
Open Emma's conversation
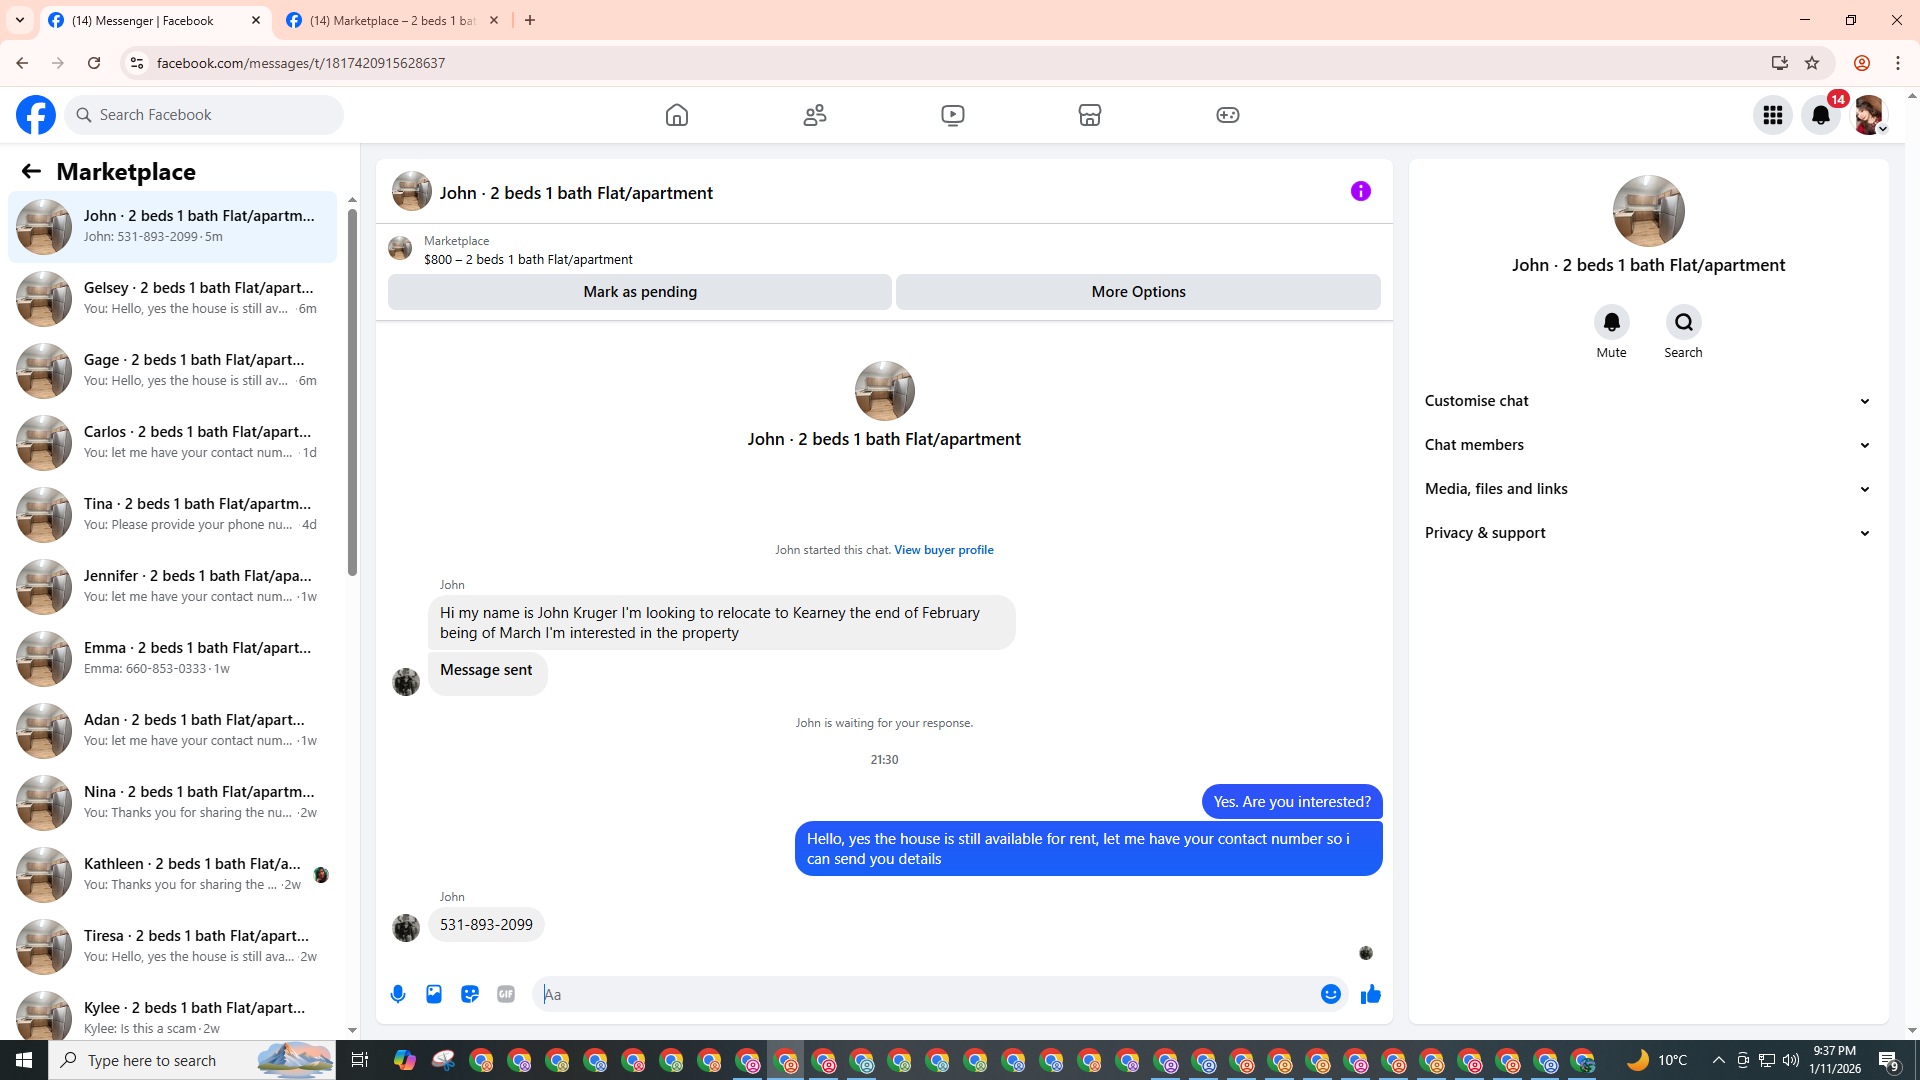(x=173, y=659)
